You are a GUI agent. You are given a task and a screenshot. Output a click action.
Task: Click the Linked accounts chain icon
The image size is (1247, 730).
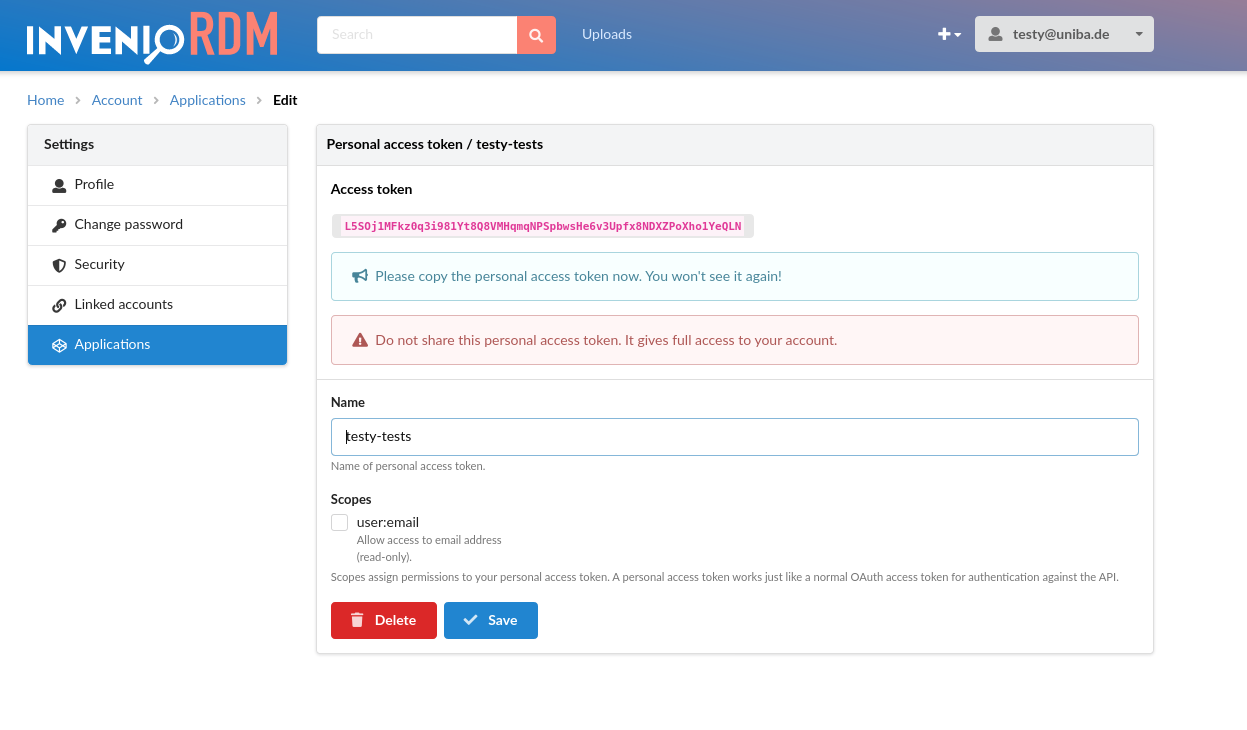point(58,304)
